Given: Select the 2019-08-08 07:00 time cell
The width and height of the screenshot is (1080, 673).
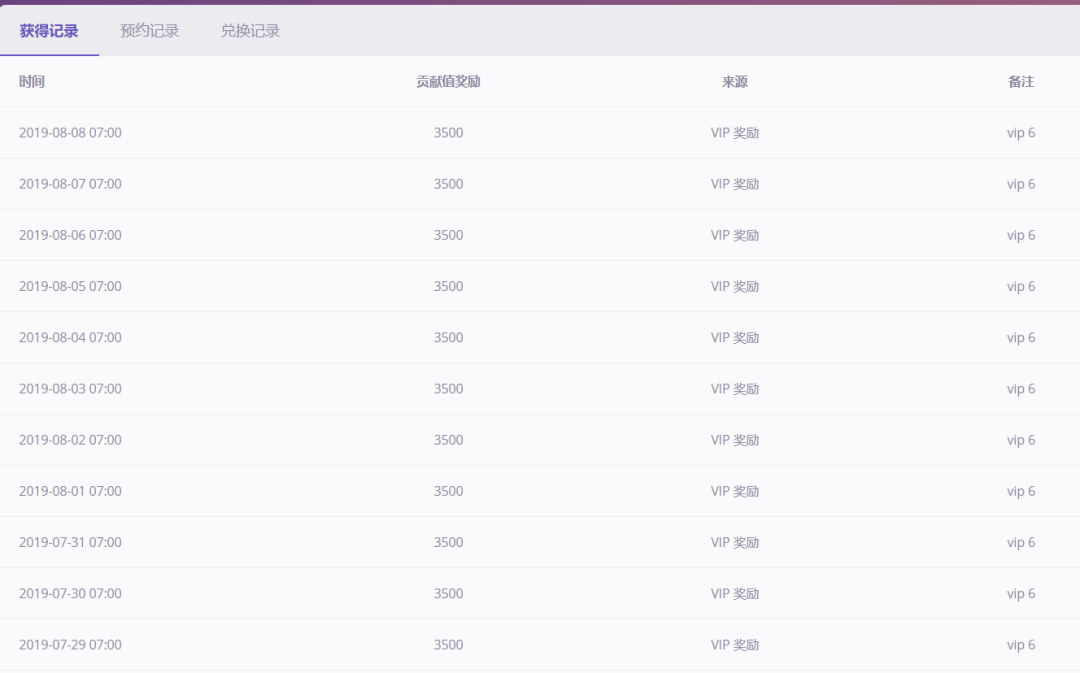Looking at the screenshot, I should point(70,132).
